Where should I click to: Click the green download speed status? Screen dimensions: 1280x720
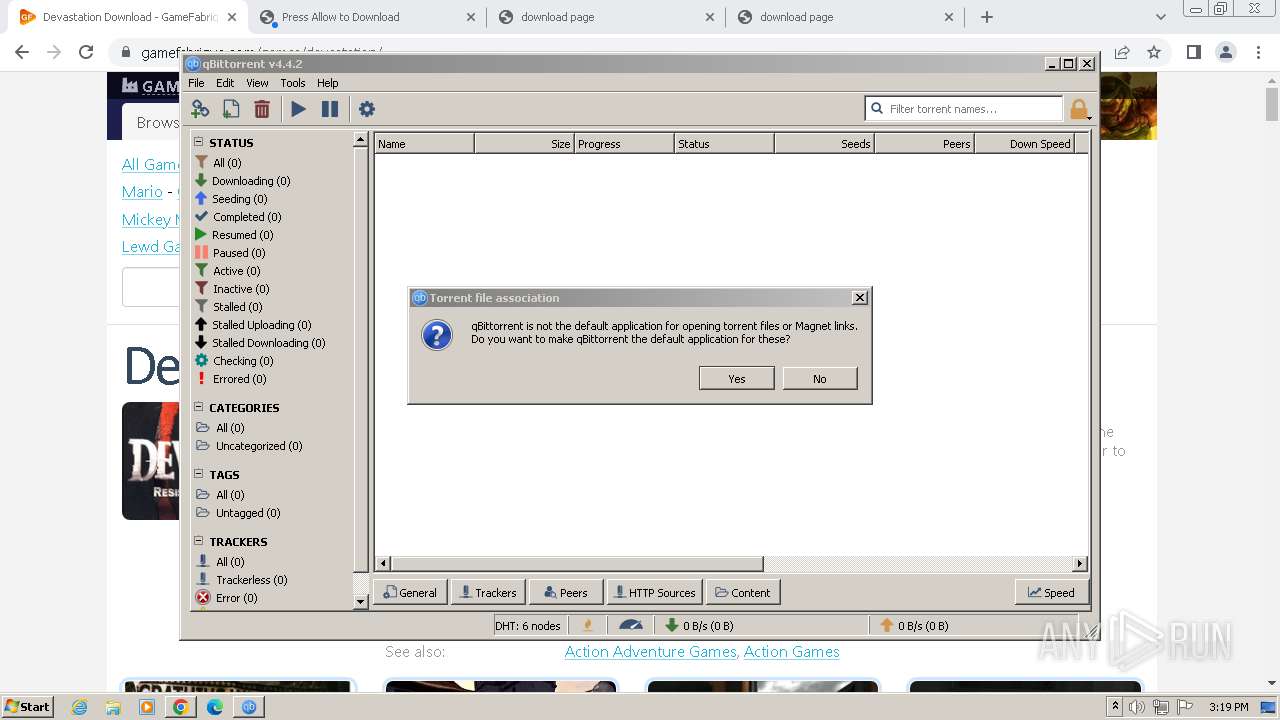(699, 626)
